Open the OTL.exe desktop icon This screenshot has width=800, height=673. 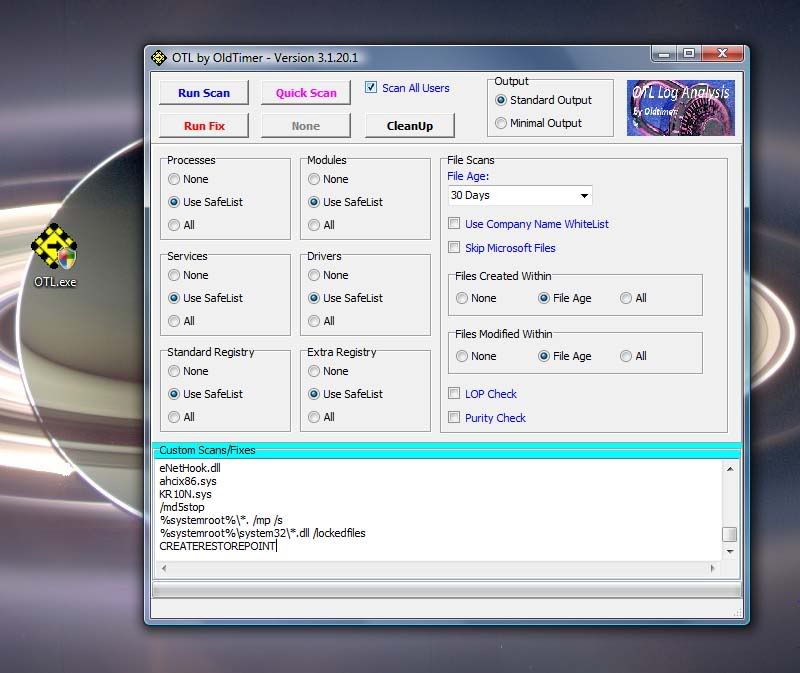[55, 255]
